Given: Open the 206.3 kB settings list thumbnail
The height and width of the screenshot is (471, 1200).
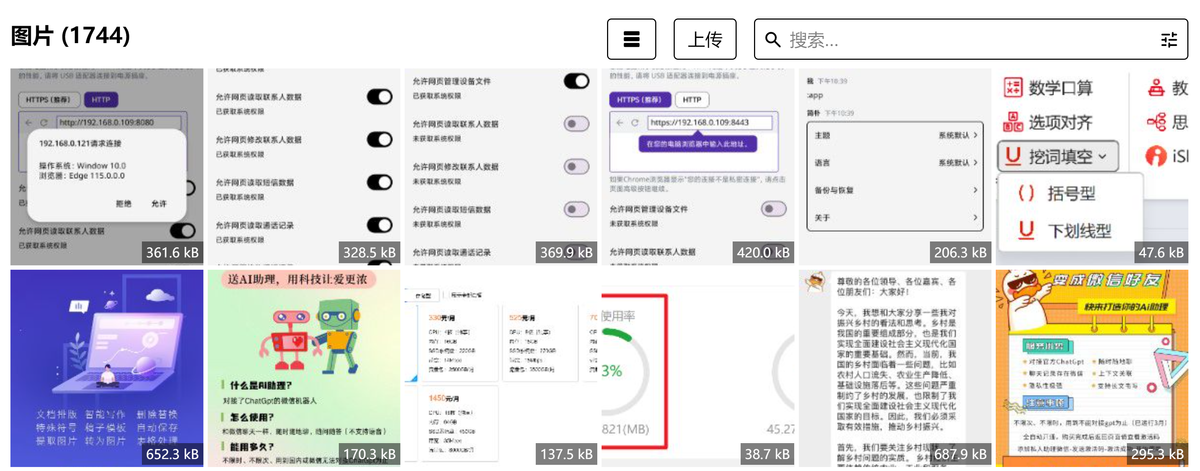Looking at the screenshot, I should pyautogui.click(x=894, y=166).
